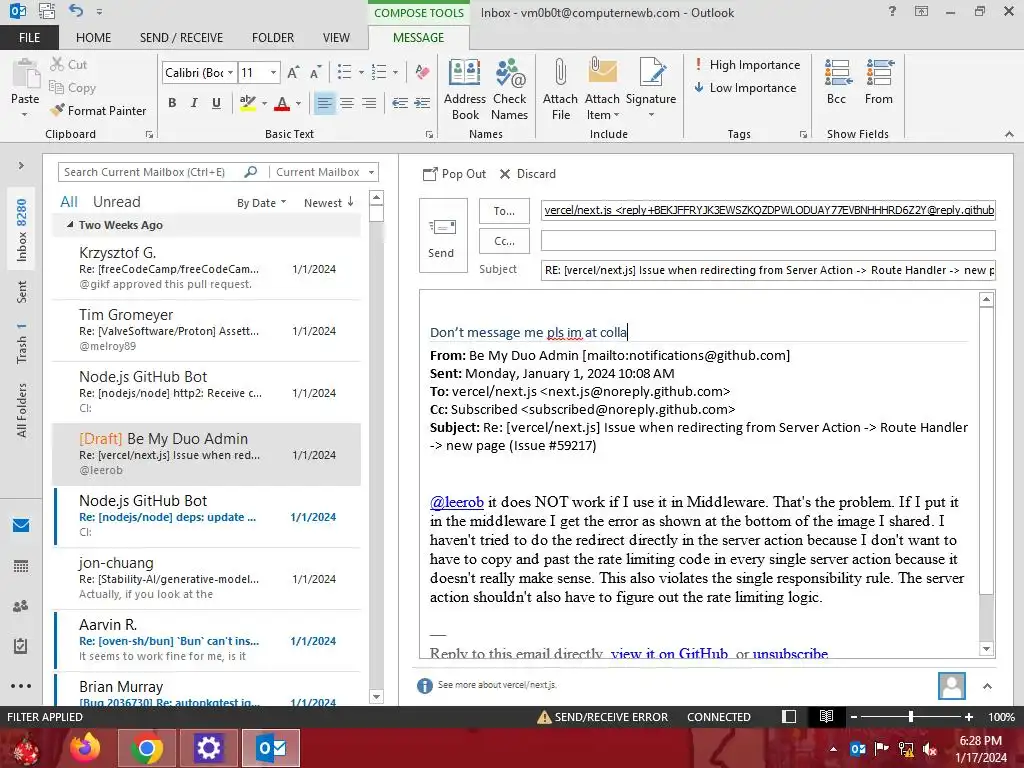Toggle Underline formatting
The height and width of the screenshot is (768, 1024).
216,103
